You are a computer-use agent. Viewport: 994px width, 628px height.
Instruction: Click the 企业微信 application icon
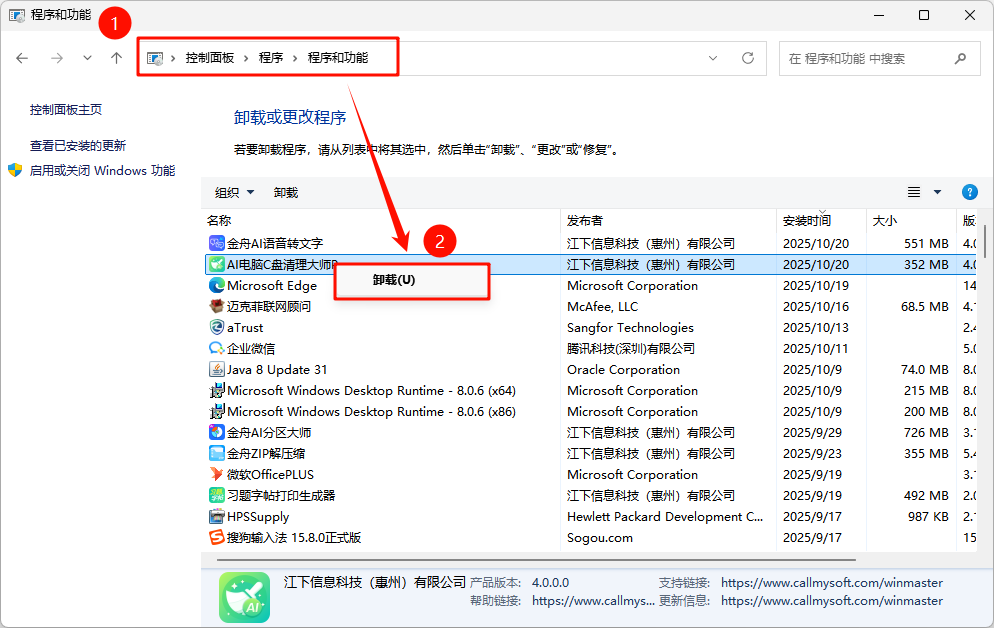coord(216,348)
